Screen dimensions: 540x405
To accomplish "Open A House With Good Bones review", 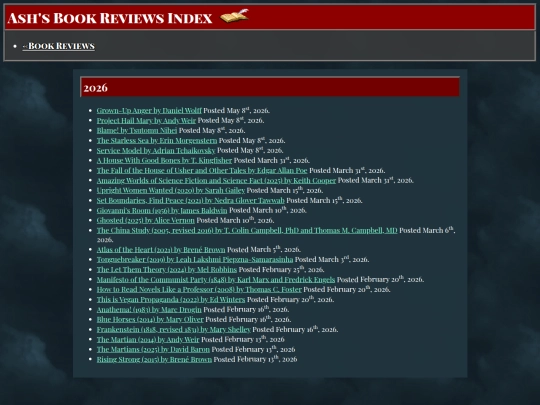I will click(164, 160).
